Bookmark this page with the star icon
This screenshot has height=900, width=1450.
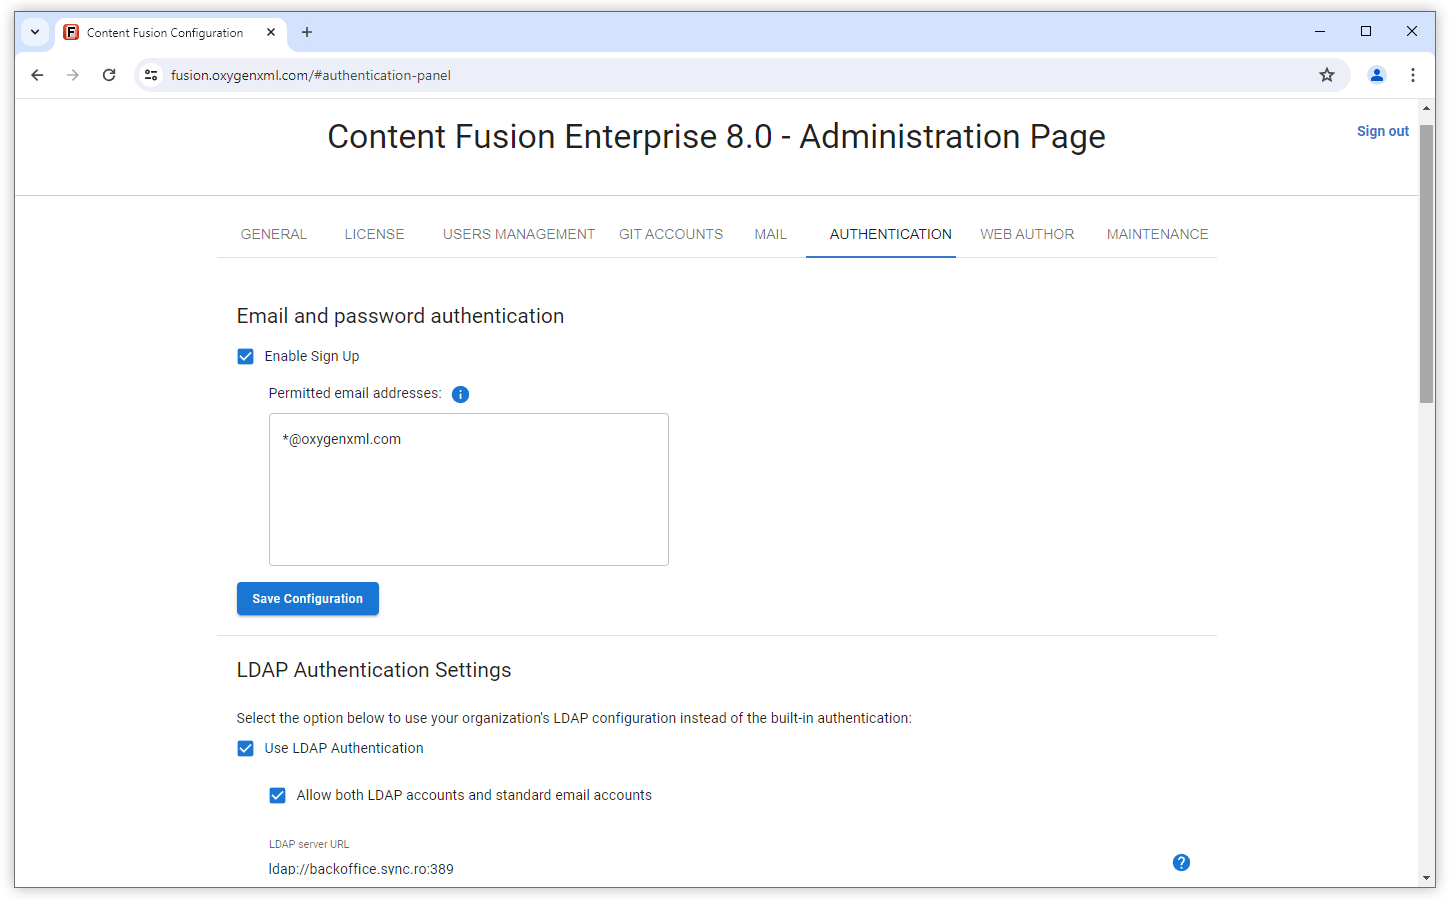(1327, 75)
